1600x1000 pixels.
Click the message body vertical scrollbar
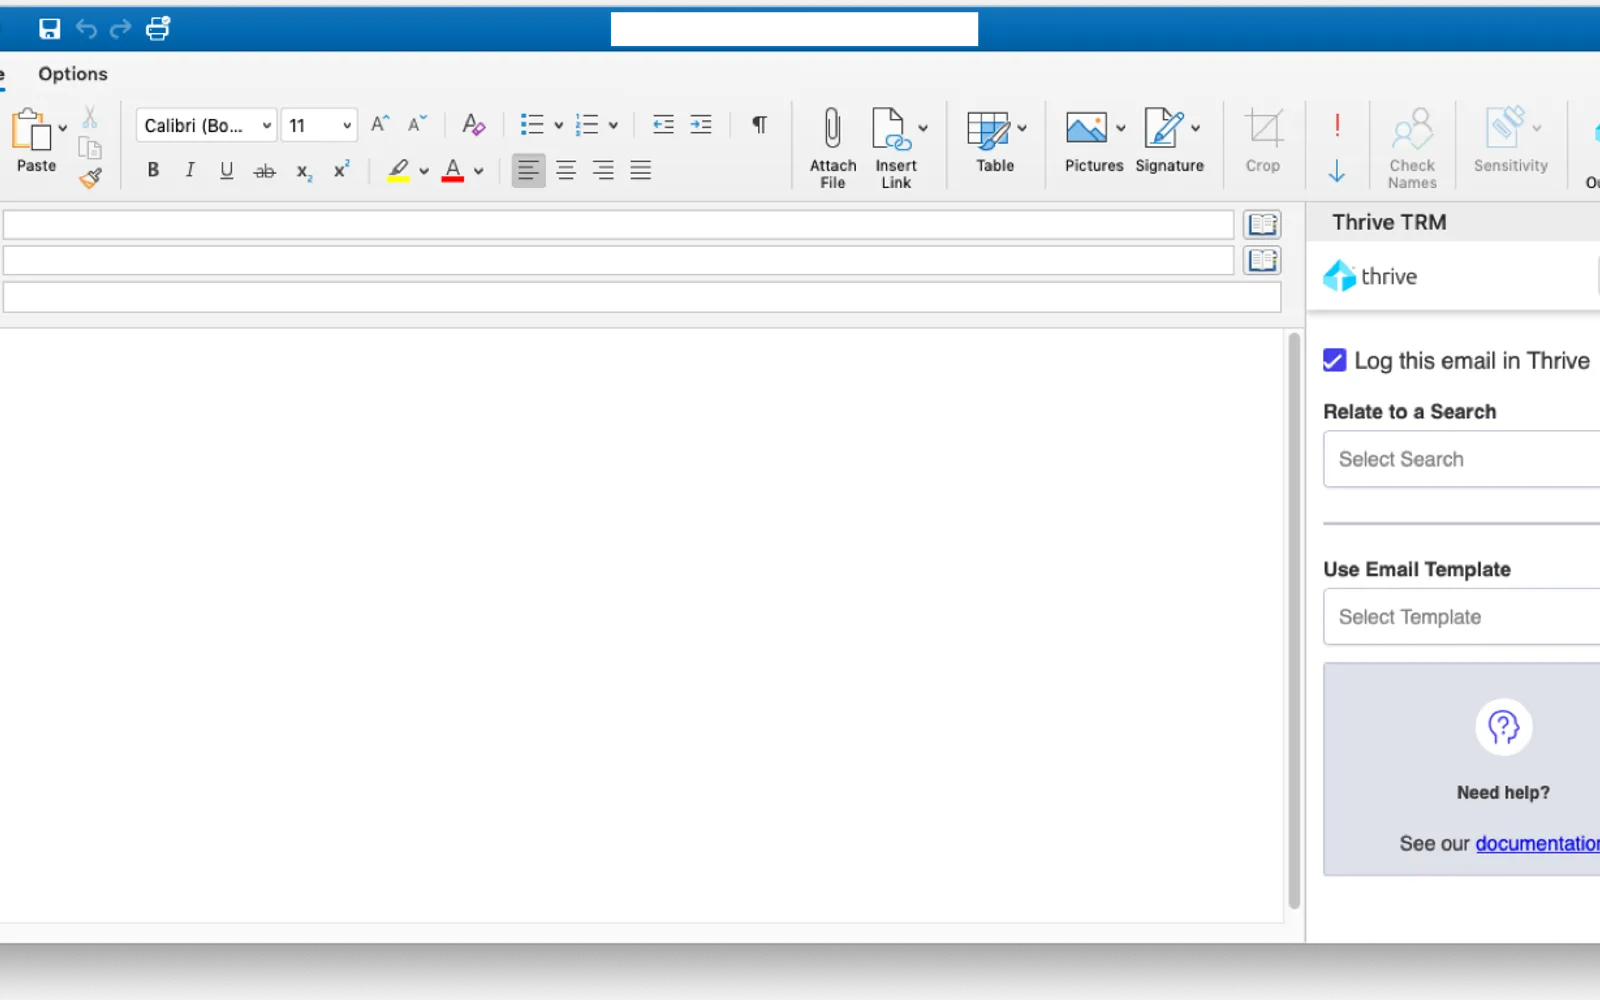point(1294,620)
